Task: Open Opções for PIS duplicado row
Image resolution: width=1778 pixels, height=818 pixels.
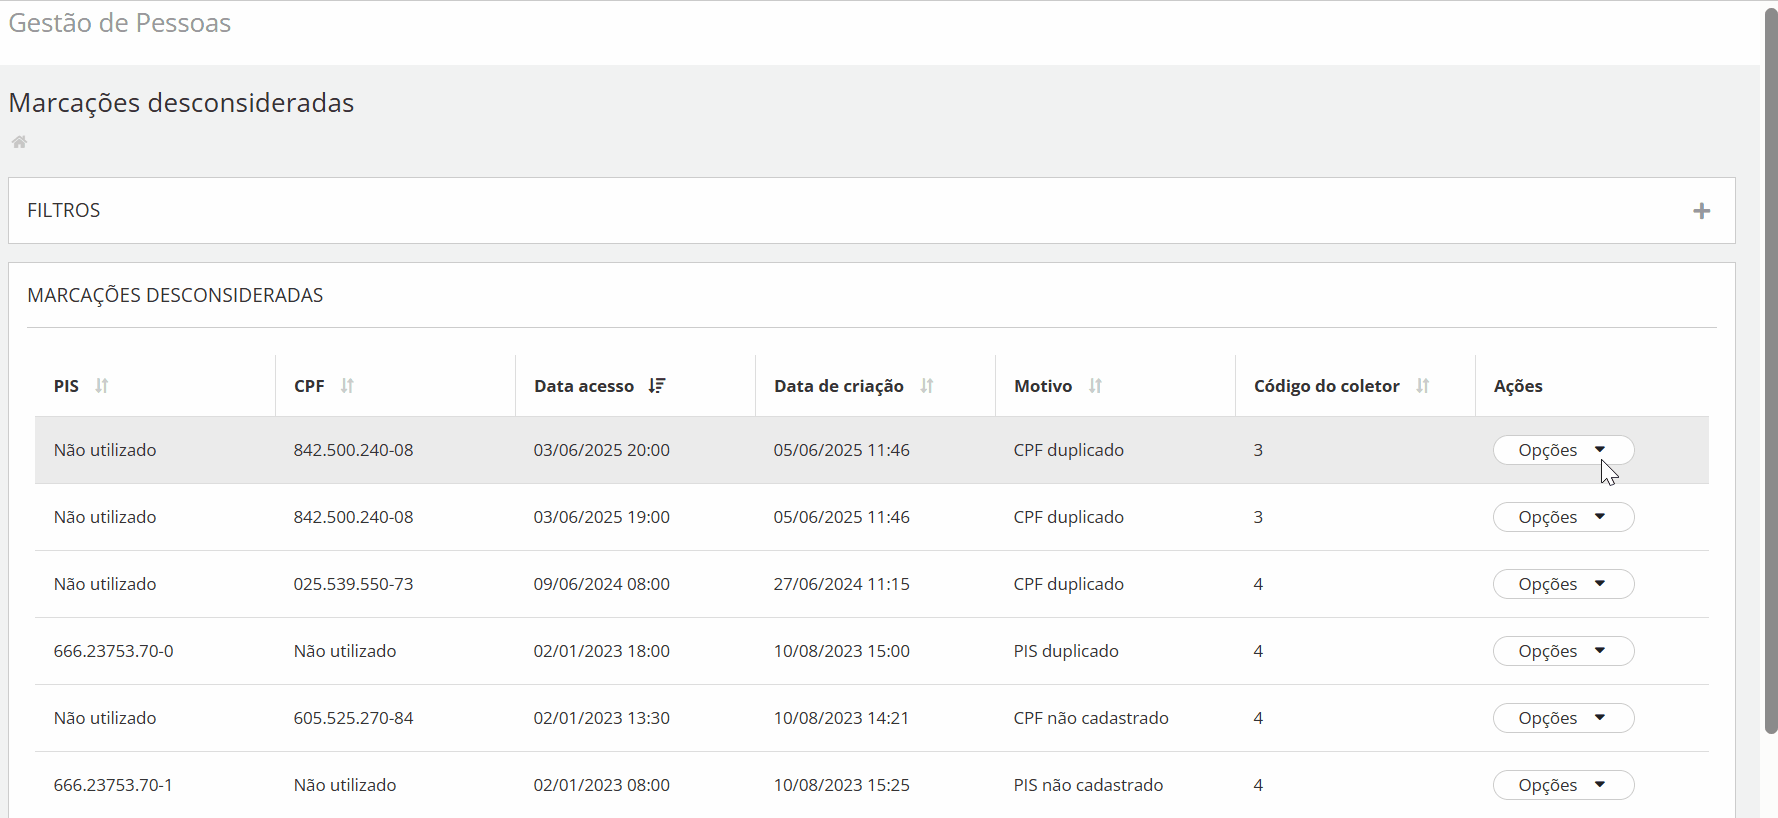Action: pos(1563,651)
